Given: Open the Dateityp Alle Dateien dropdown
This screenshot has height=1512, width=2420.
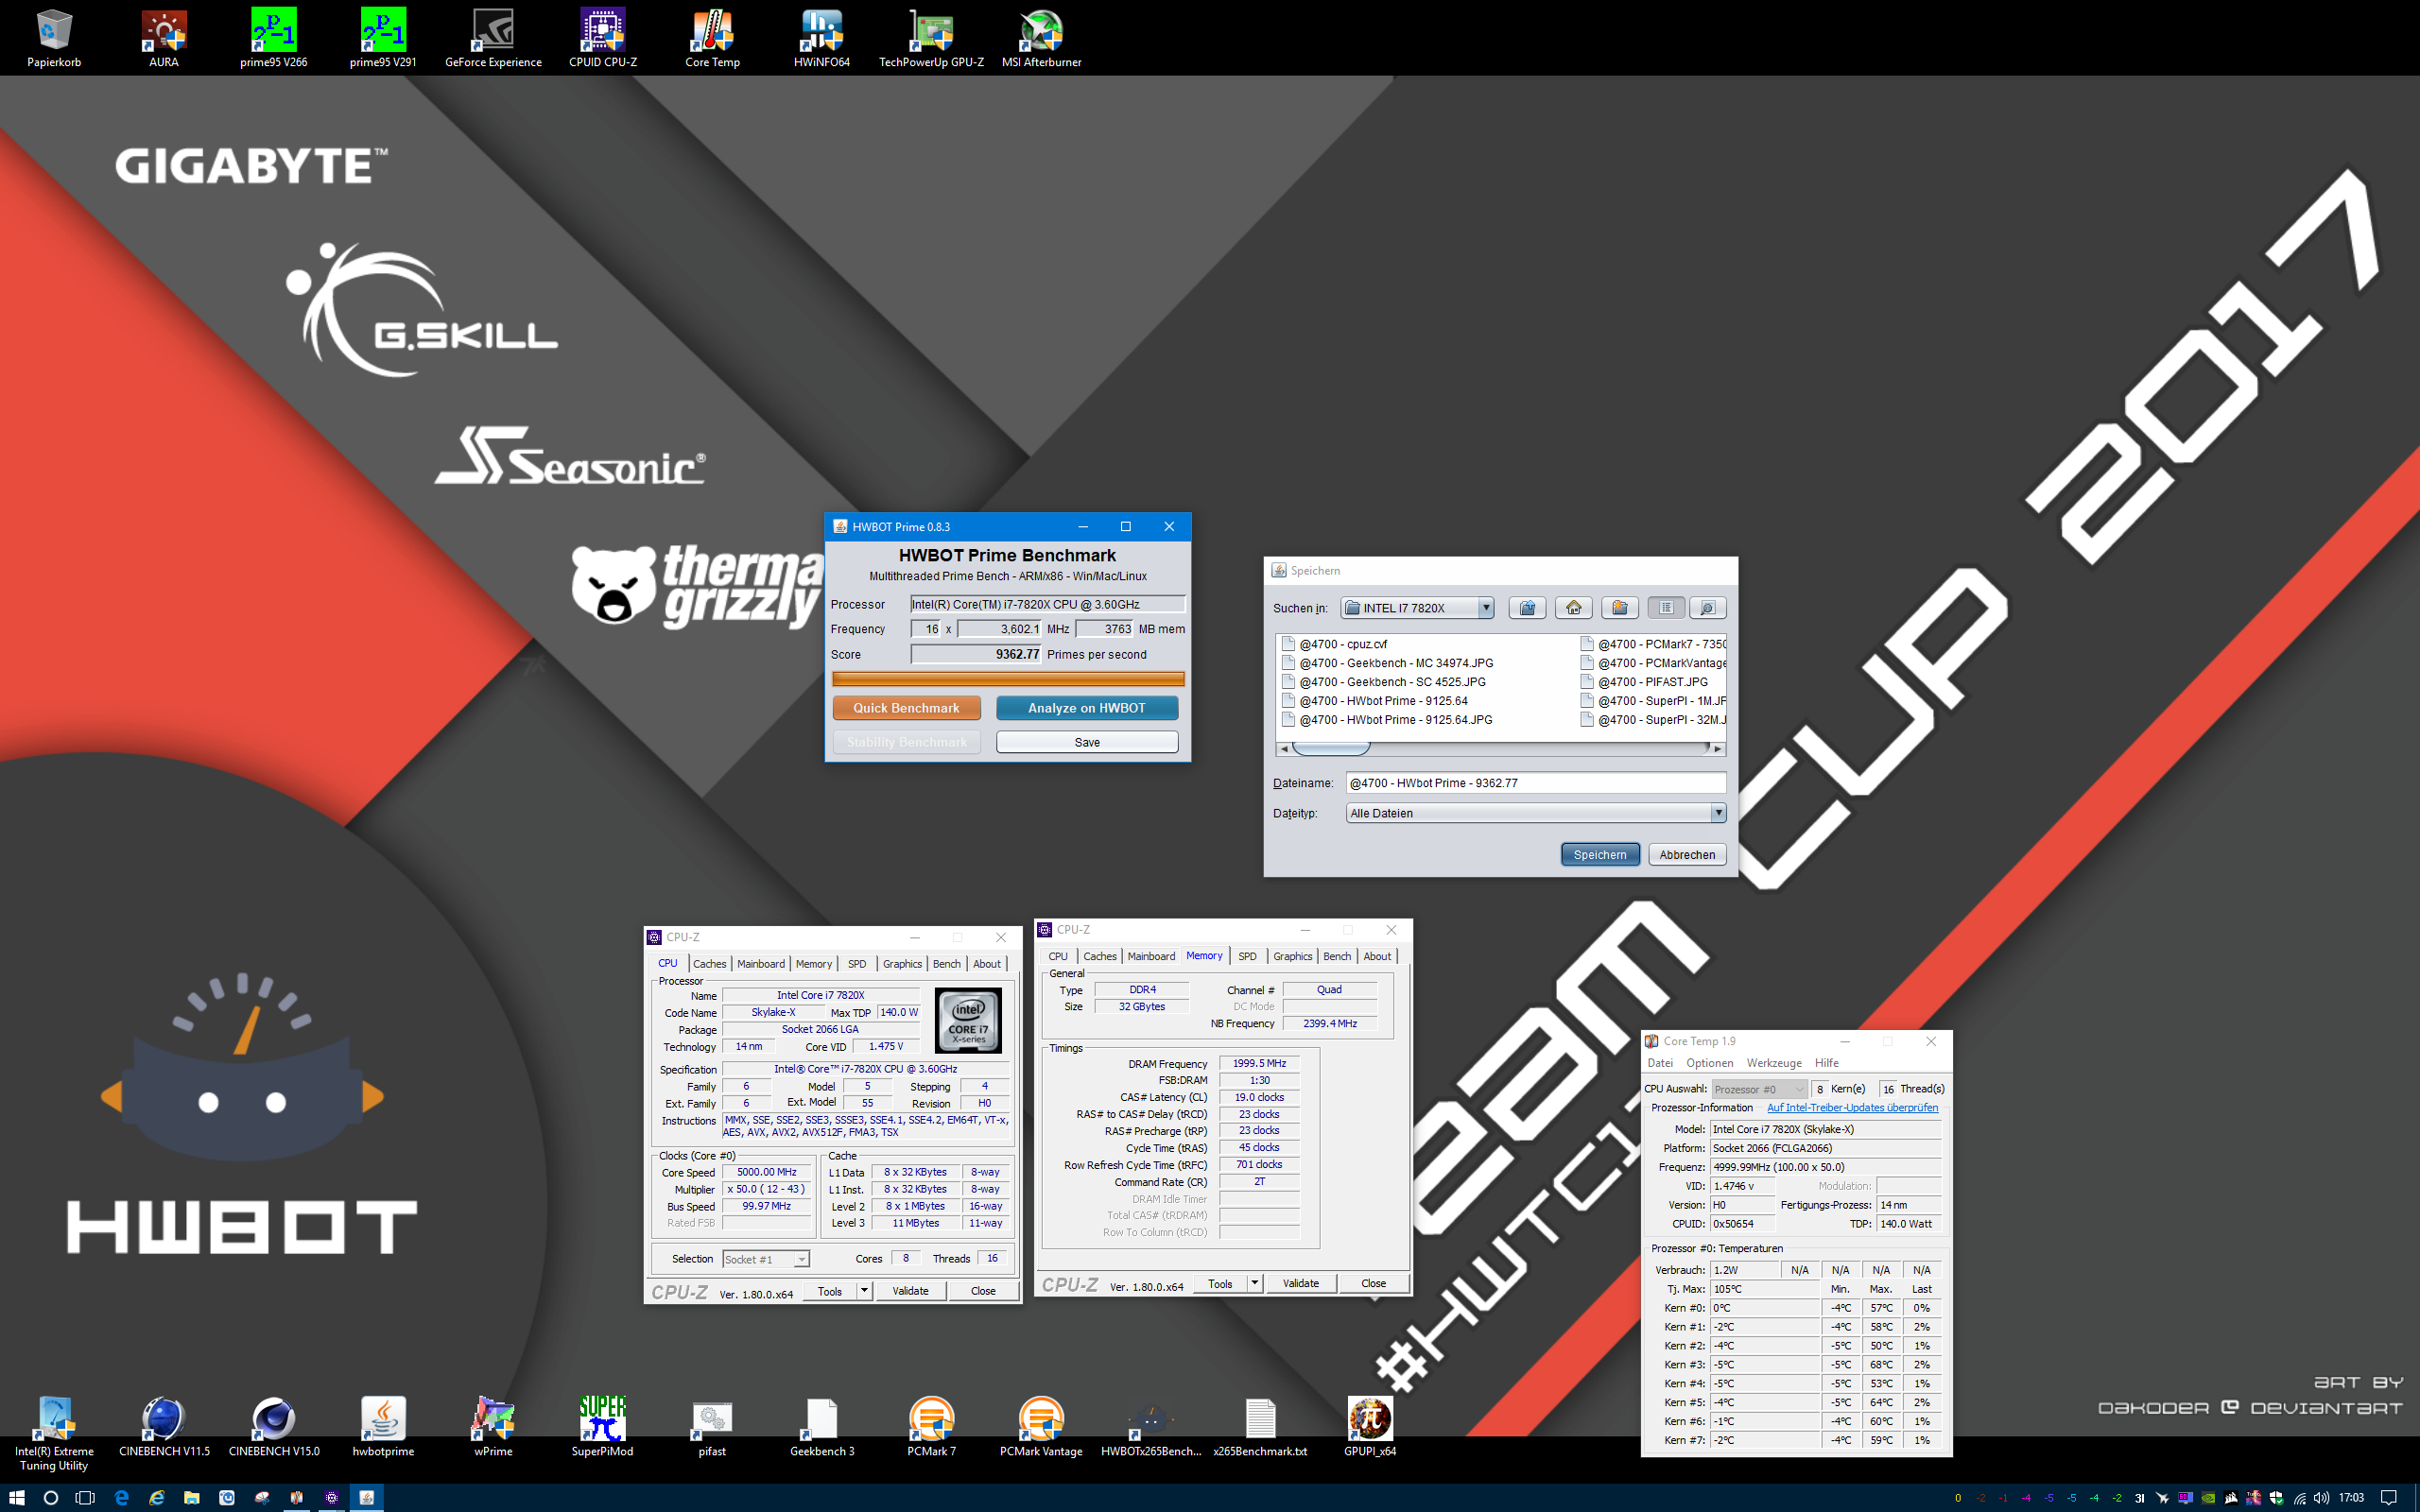Looking at the screenshot, I should pyautogui.click(x=1536, y=813).
